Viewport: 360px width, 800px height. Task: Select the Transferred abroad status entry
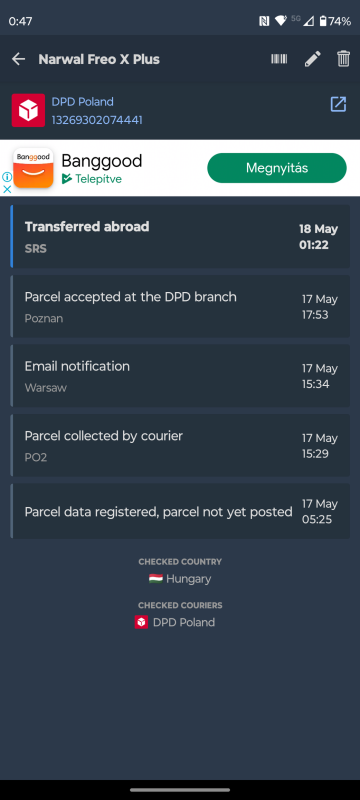pyautogui.click(x=180, y=236)
